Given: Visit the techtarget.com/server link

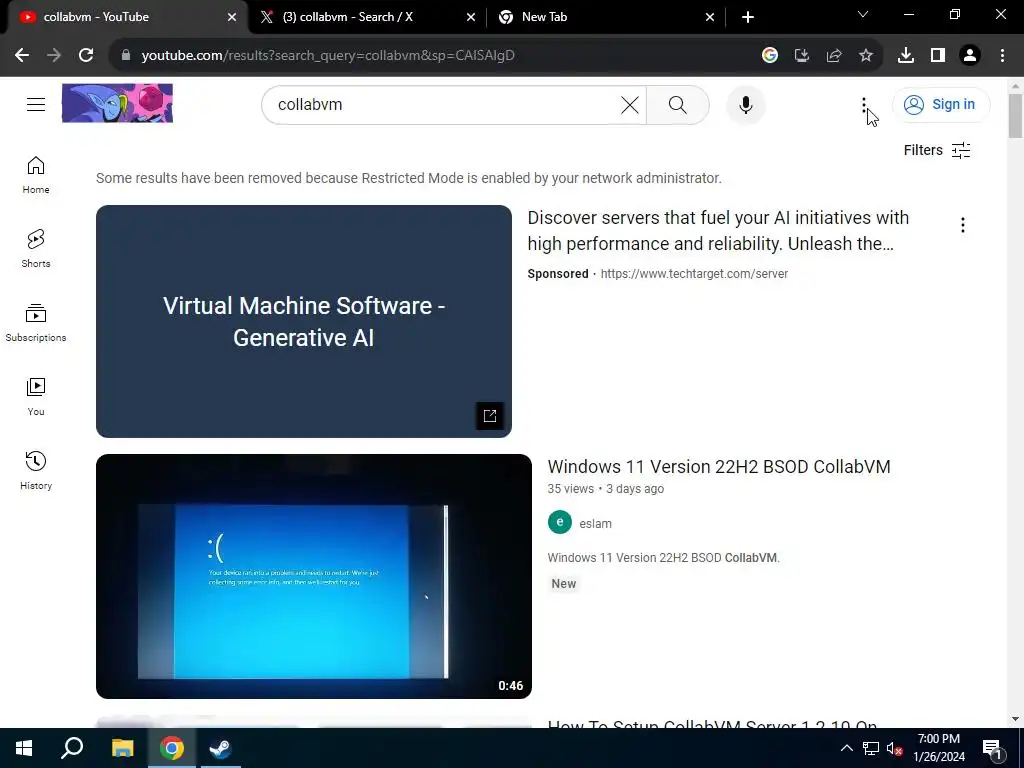Looking at the screenshot, I should [694, 274].
